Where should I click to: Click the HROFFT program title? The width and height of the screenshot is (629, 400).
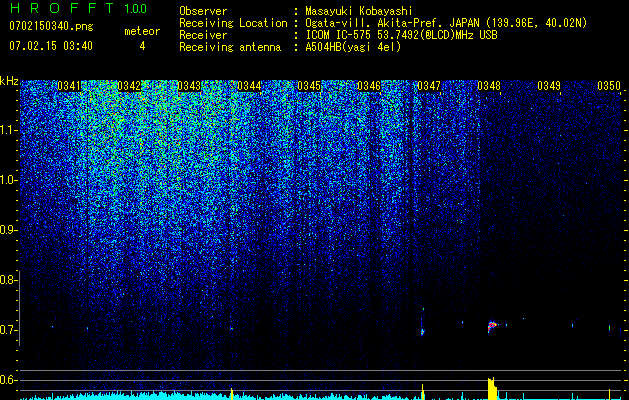tap(62, 8)
